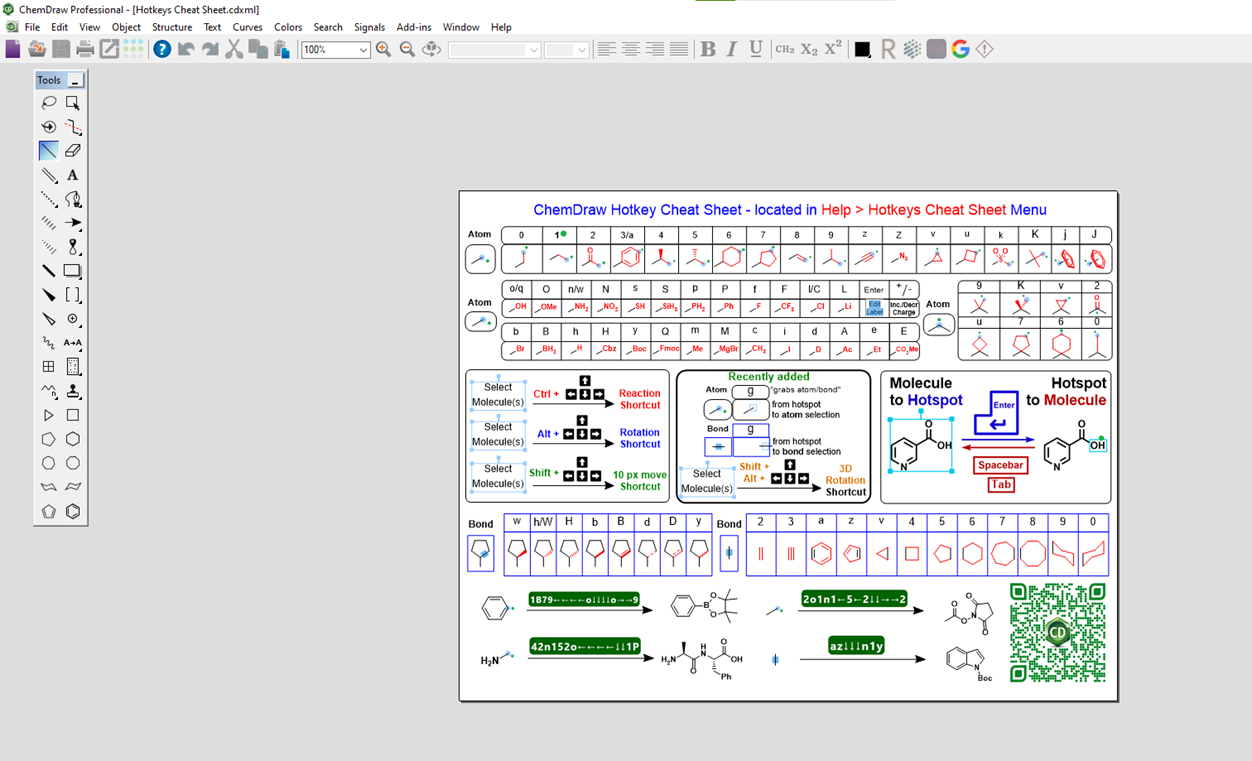This screenshot has width=1252, height=761.
Task: Open the Add-ins menu
Action: 414,27
